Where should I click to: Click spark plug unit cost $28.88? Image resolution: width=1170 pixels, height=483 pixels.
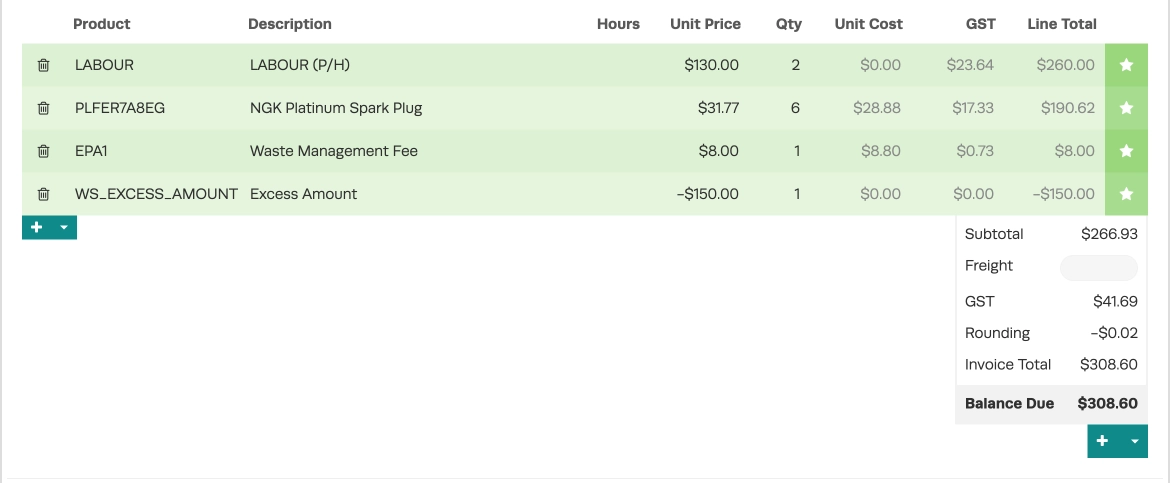[877, 108]
